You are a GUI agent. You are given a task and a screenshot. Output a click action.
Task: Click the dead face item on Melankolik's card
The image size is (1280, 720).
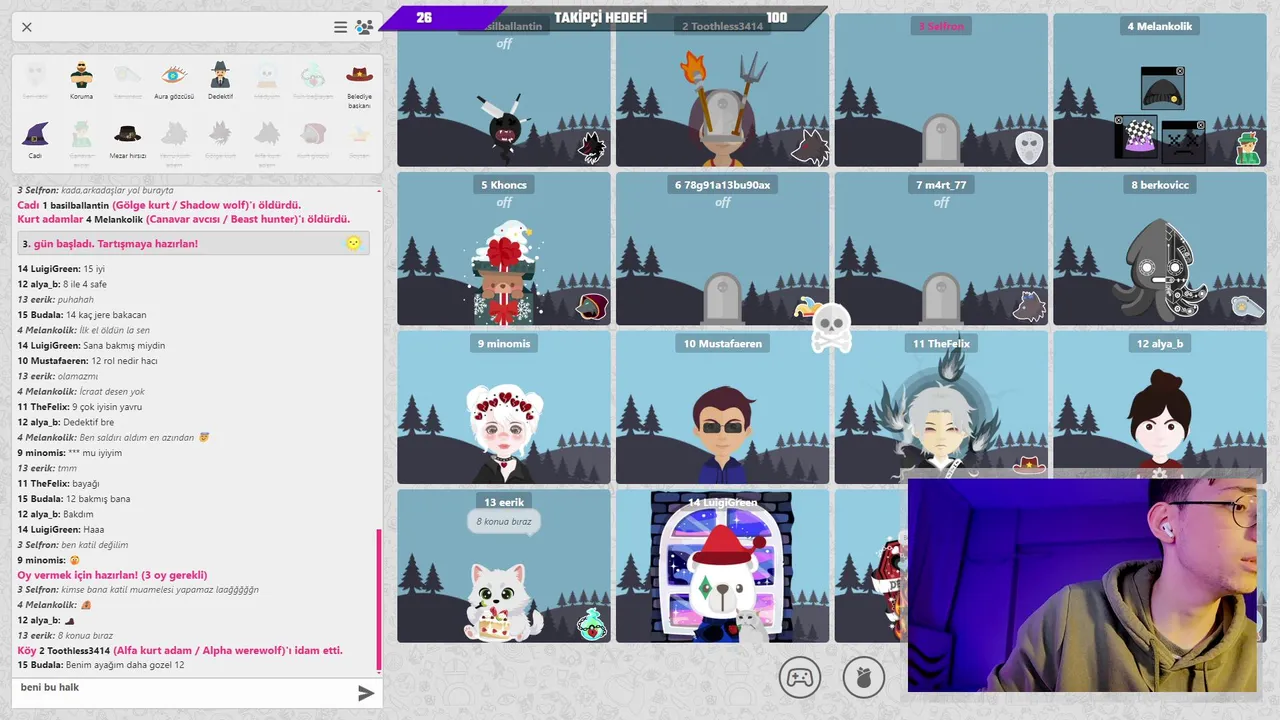(x=1183, y=141)
